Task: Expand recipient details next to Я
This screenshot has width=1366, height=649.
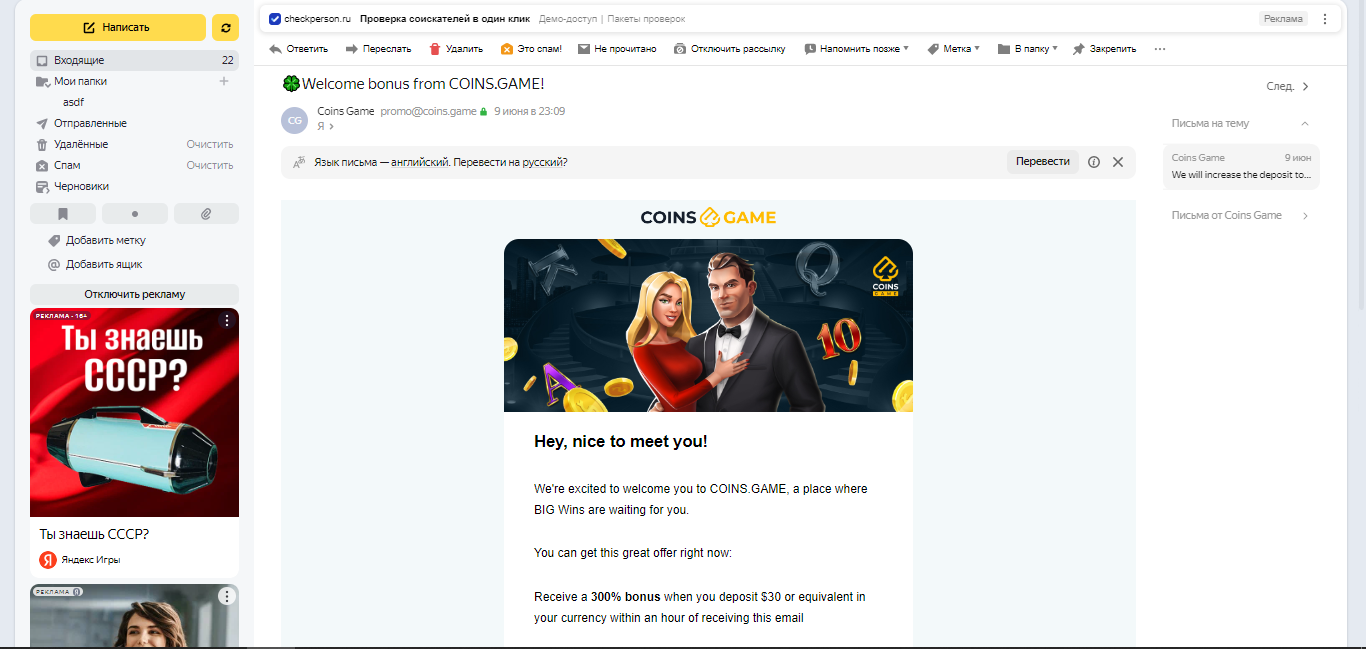Action: tap(331, 127)
